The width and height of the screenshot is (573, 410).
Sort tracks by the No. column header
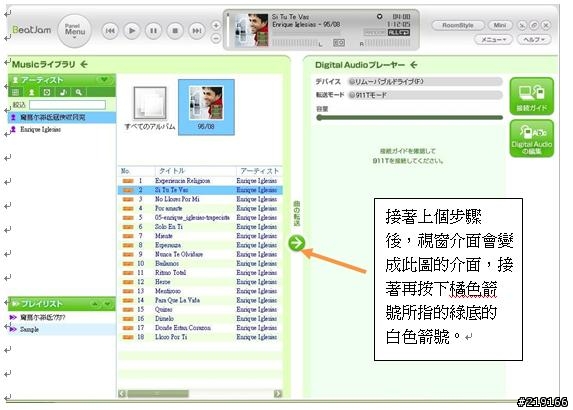(125, 171)
